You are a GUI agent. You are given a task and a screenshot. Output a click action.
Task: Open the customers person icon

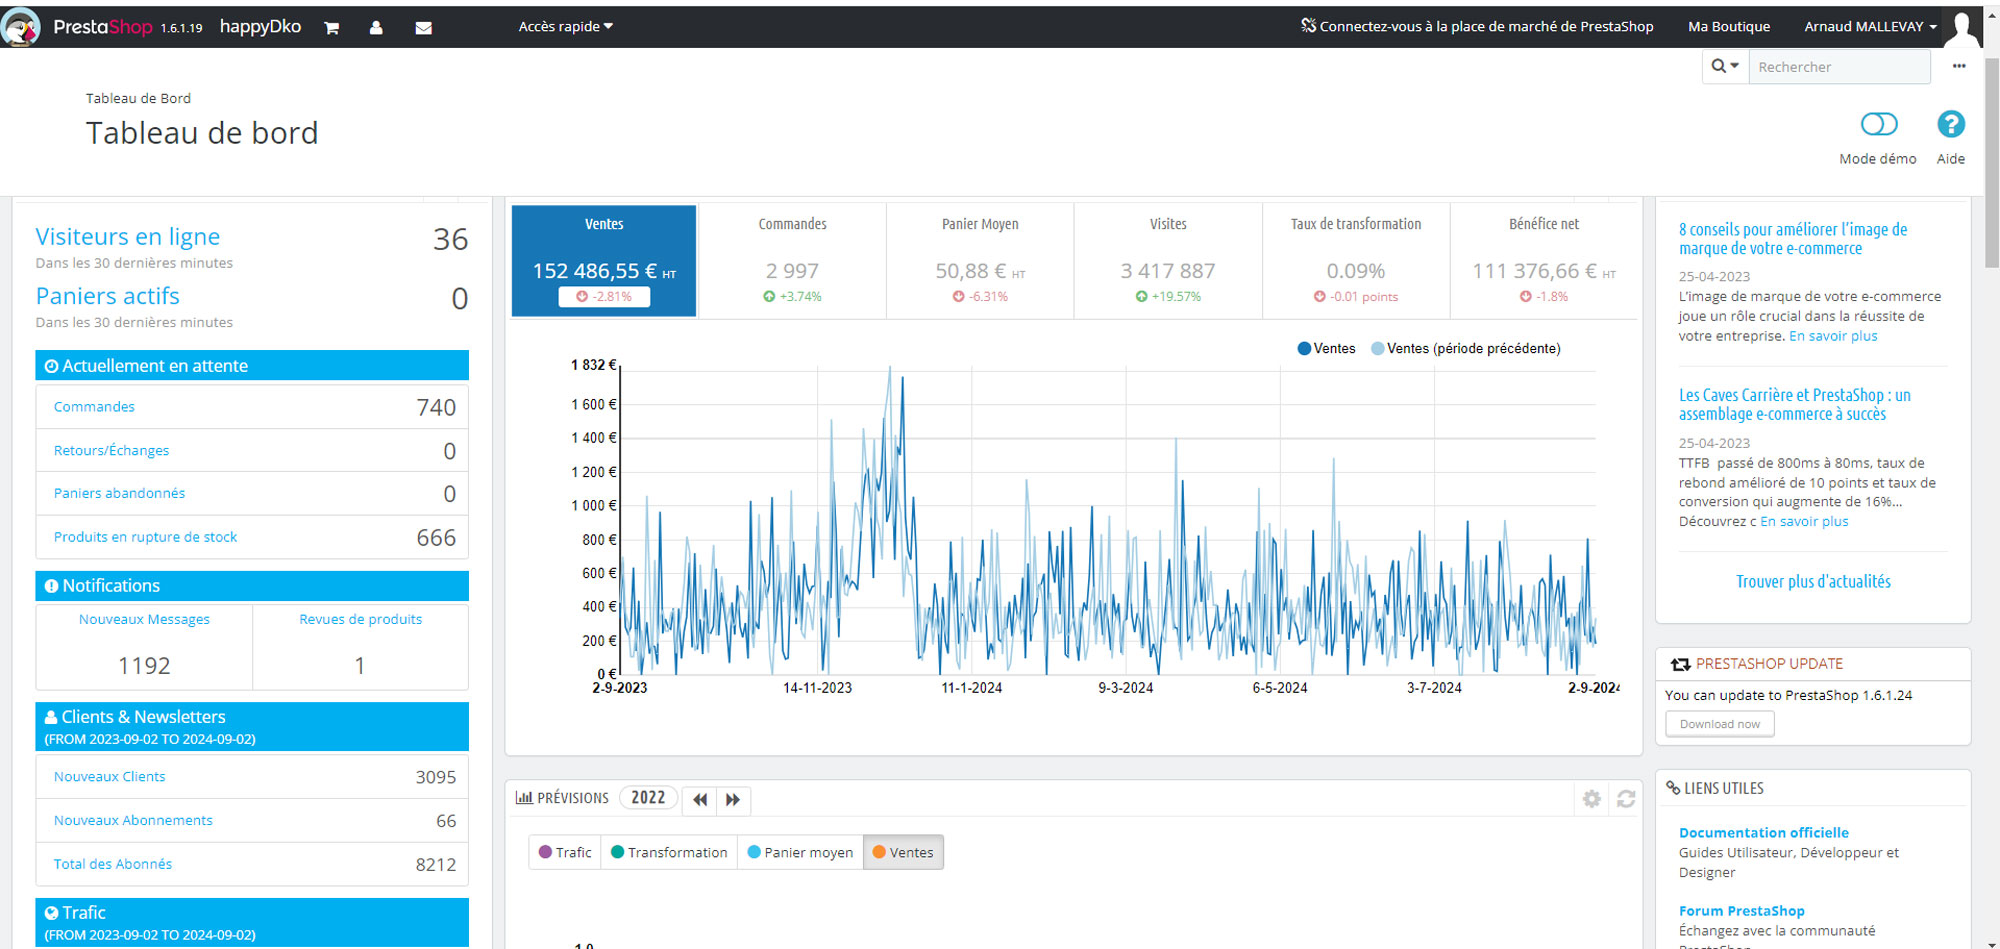376,28
